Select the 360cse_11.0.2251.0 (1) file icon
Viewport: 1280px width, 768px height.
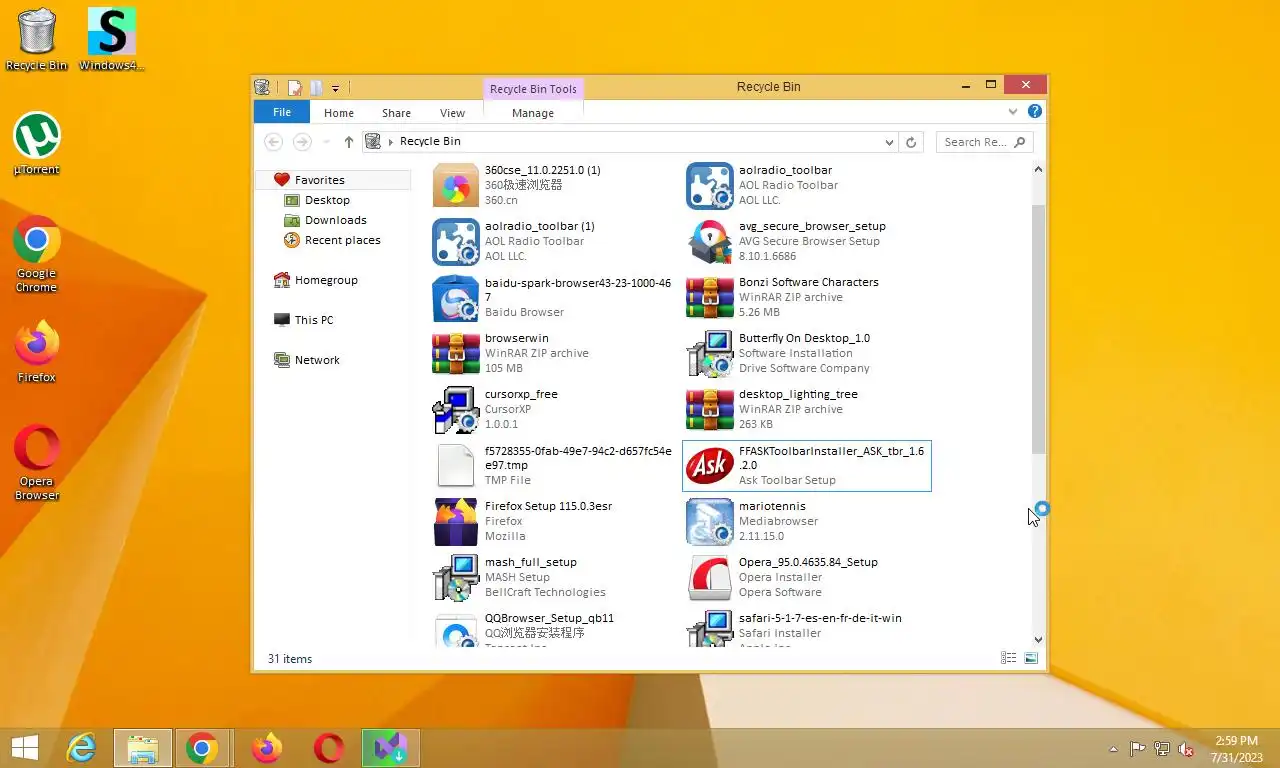pos(456,186)
